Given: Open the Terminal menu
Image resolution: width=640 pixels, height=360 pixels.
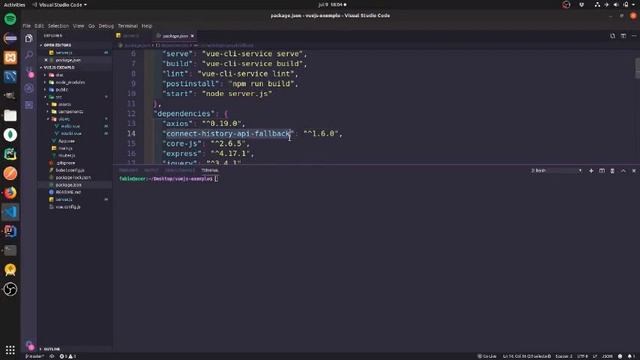Looking at the screenshot, I should [x=128, y=26].
